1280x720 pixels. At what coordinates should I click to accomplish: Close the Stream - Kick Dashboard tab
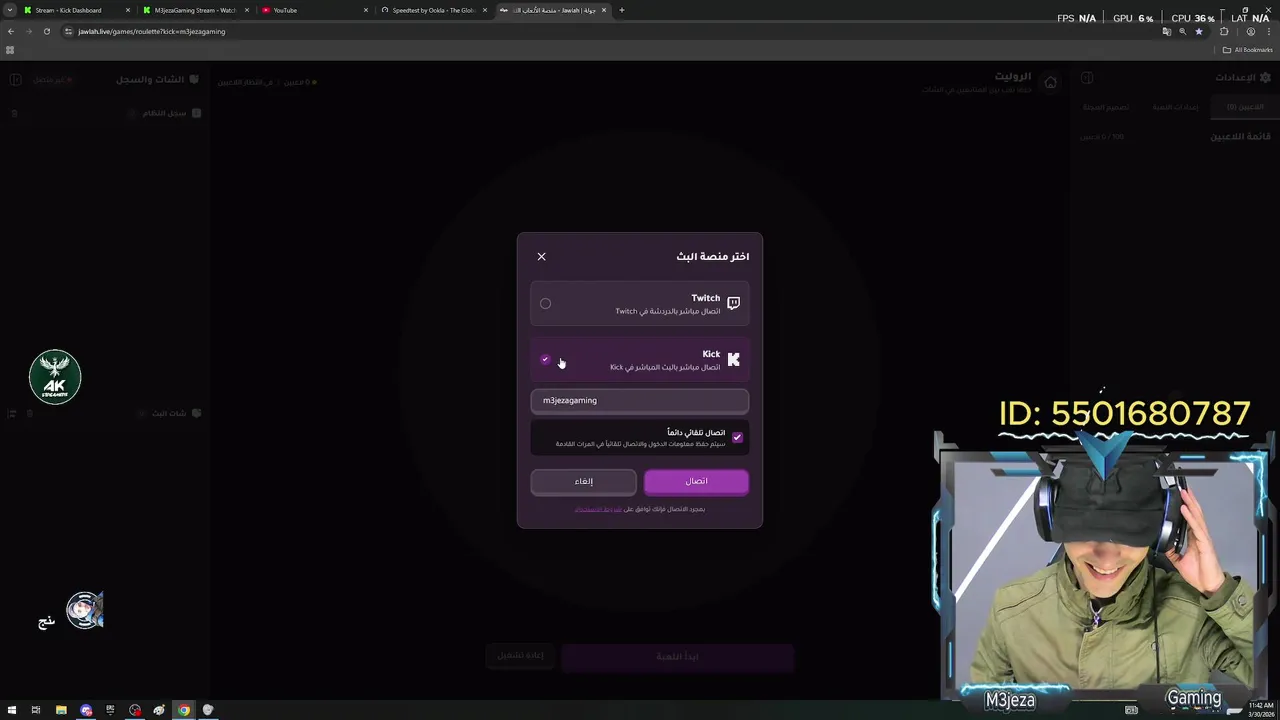128,10
